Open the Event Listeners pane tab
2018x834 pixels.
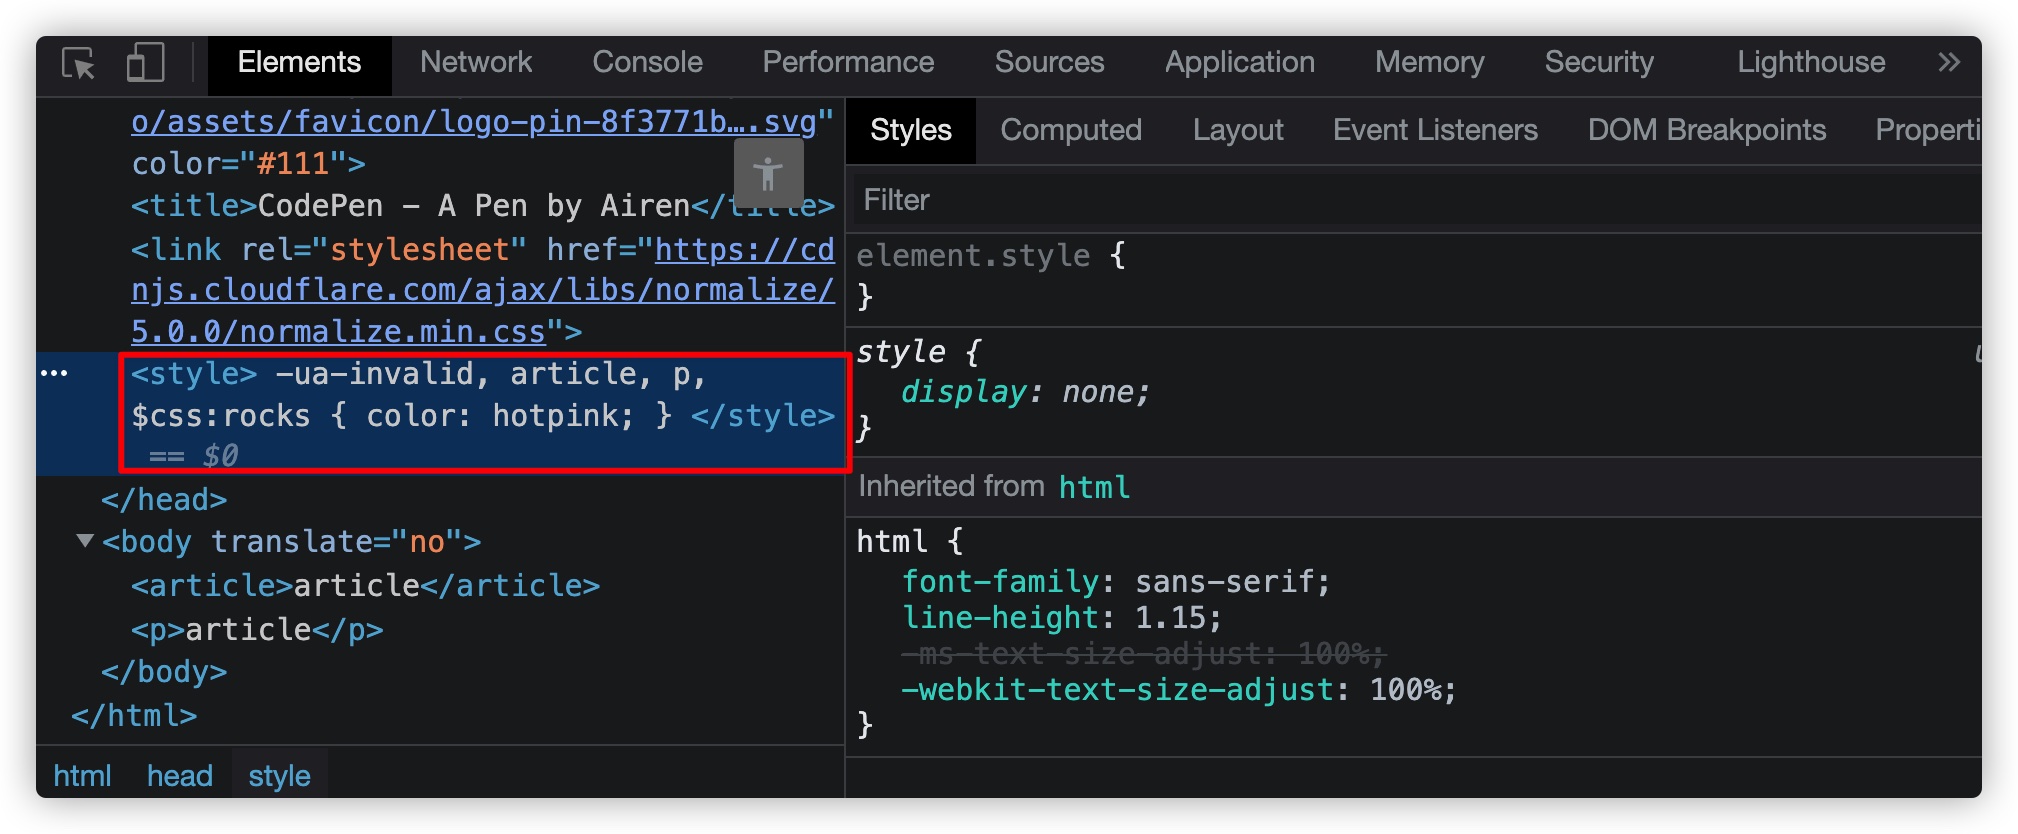tap(1435, 130)
